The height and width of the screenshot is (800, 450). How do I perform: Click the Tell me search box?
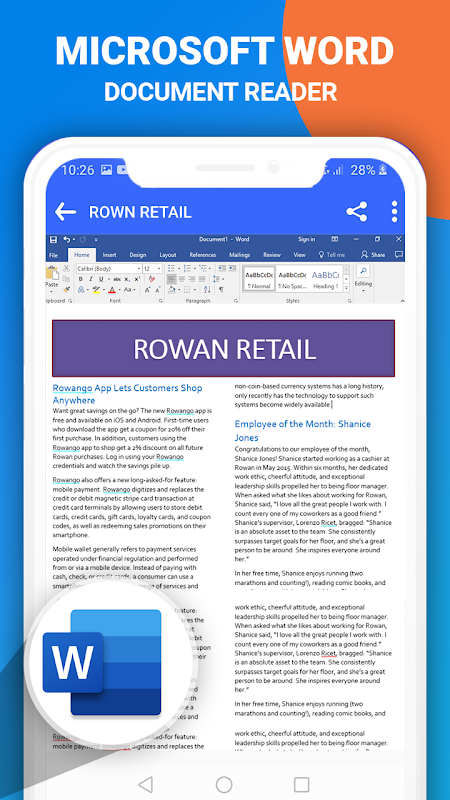click(332, 255)
